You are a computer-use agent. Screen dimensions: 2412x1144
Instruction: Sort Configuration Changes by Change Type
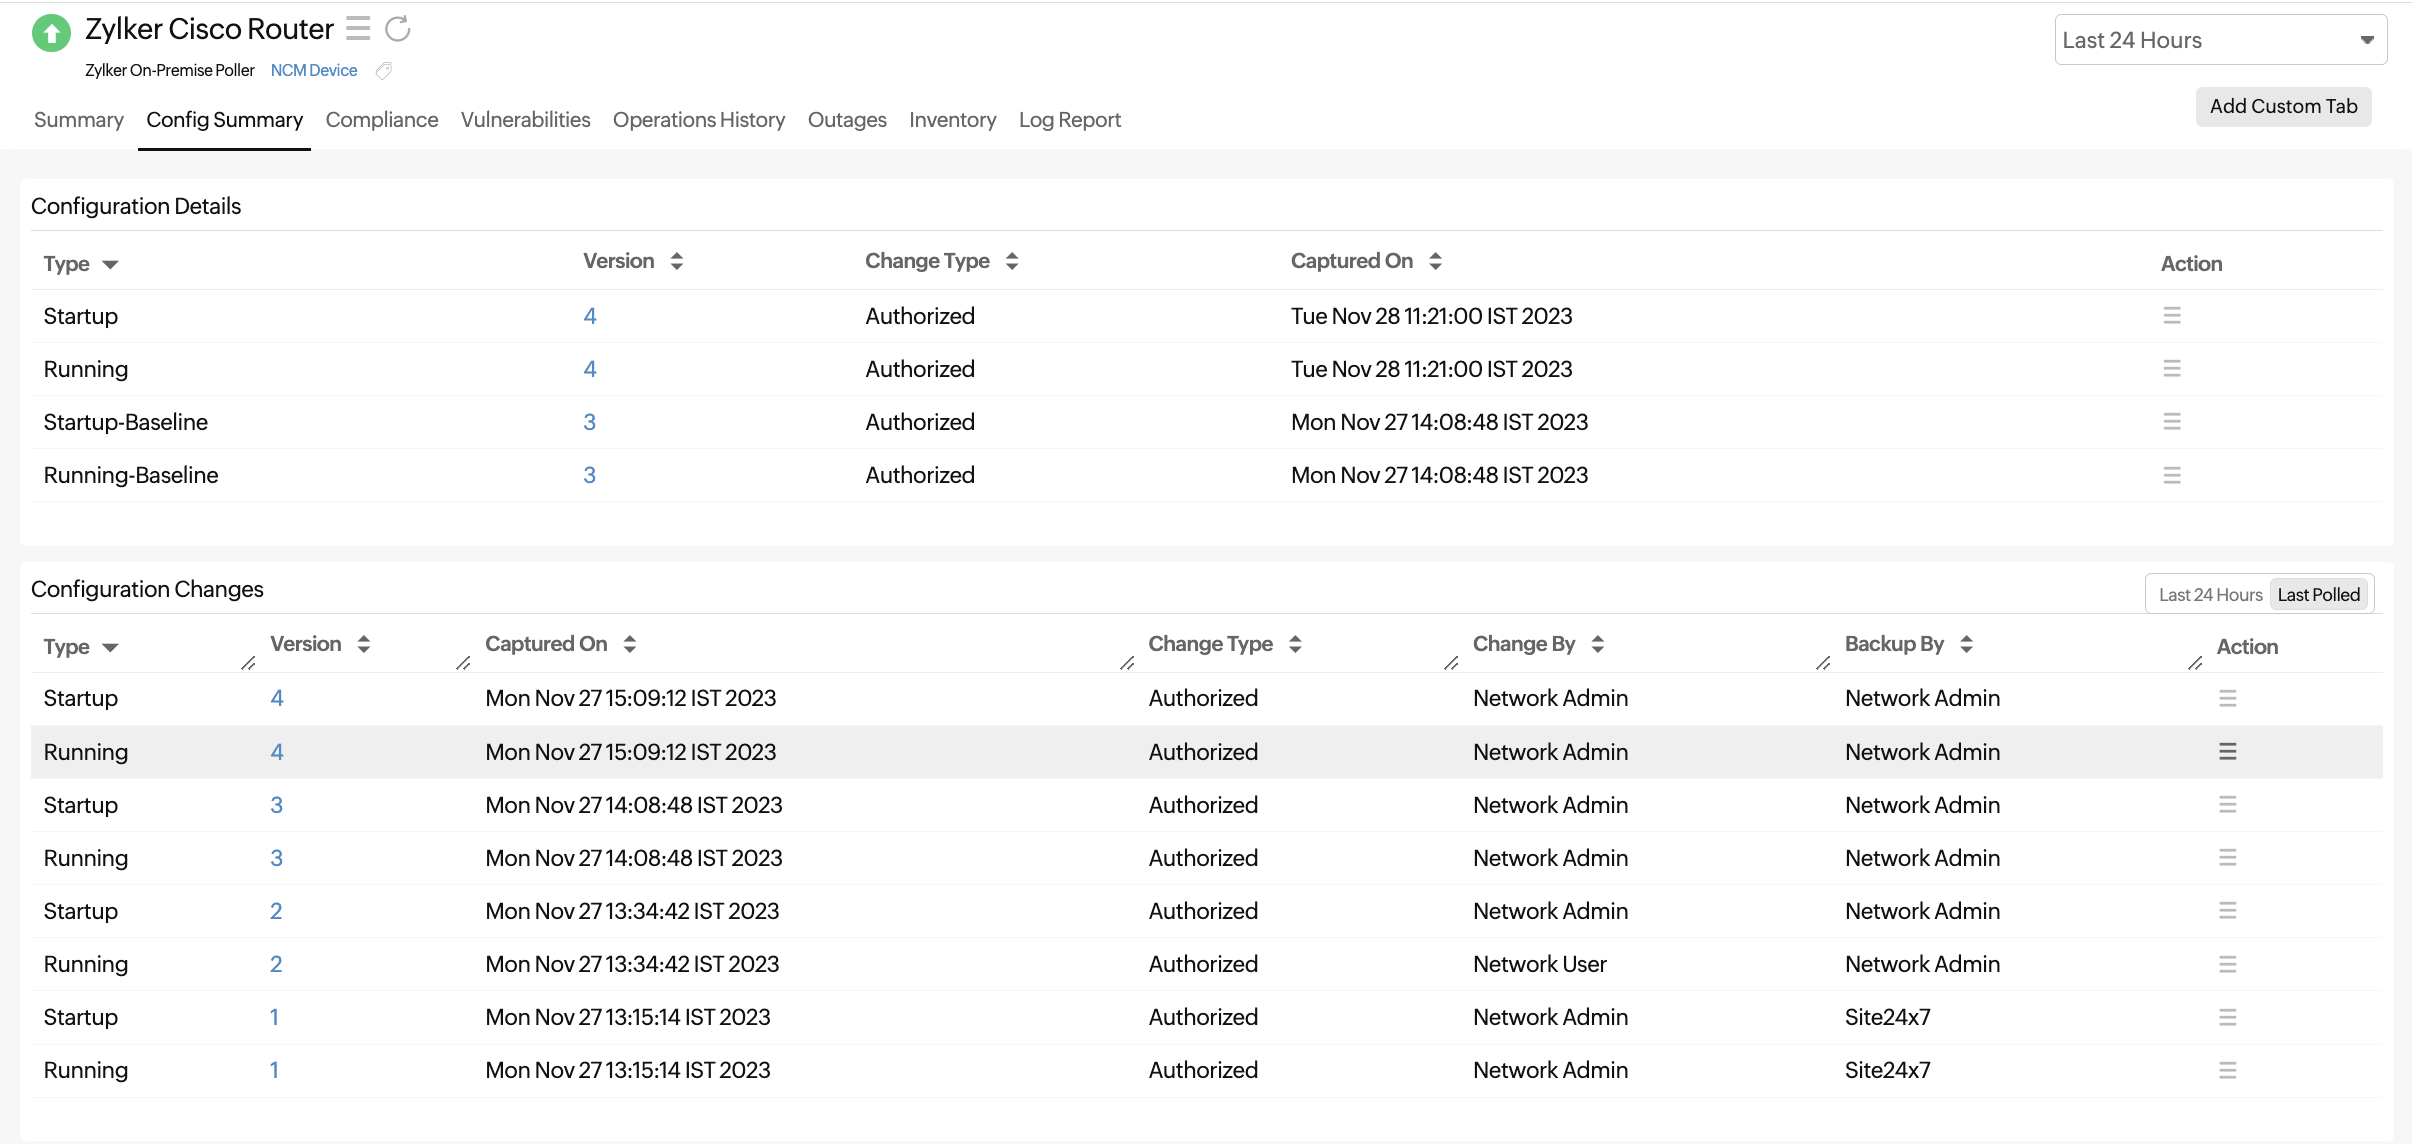1296,644
